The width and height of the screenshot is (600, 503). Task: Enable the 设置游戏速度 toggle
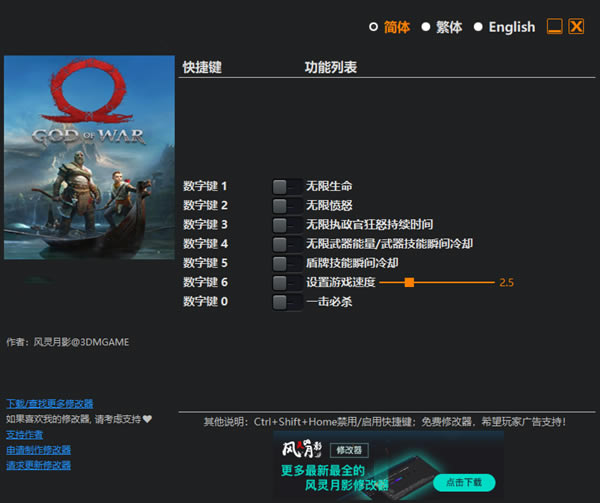[286, 283]
